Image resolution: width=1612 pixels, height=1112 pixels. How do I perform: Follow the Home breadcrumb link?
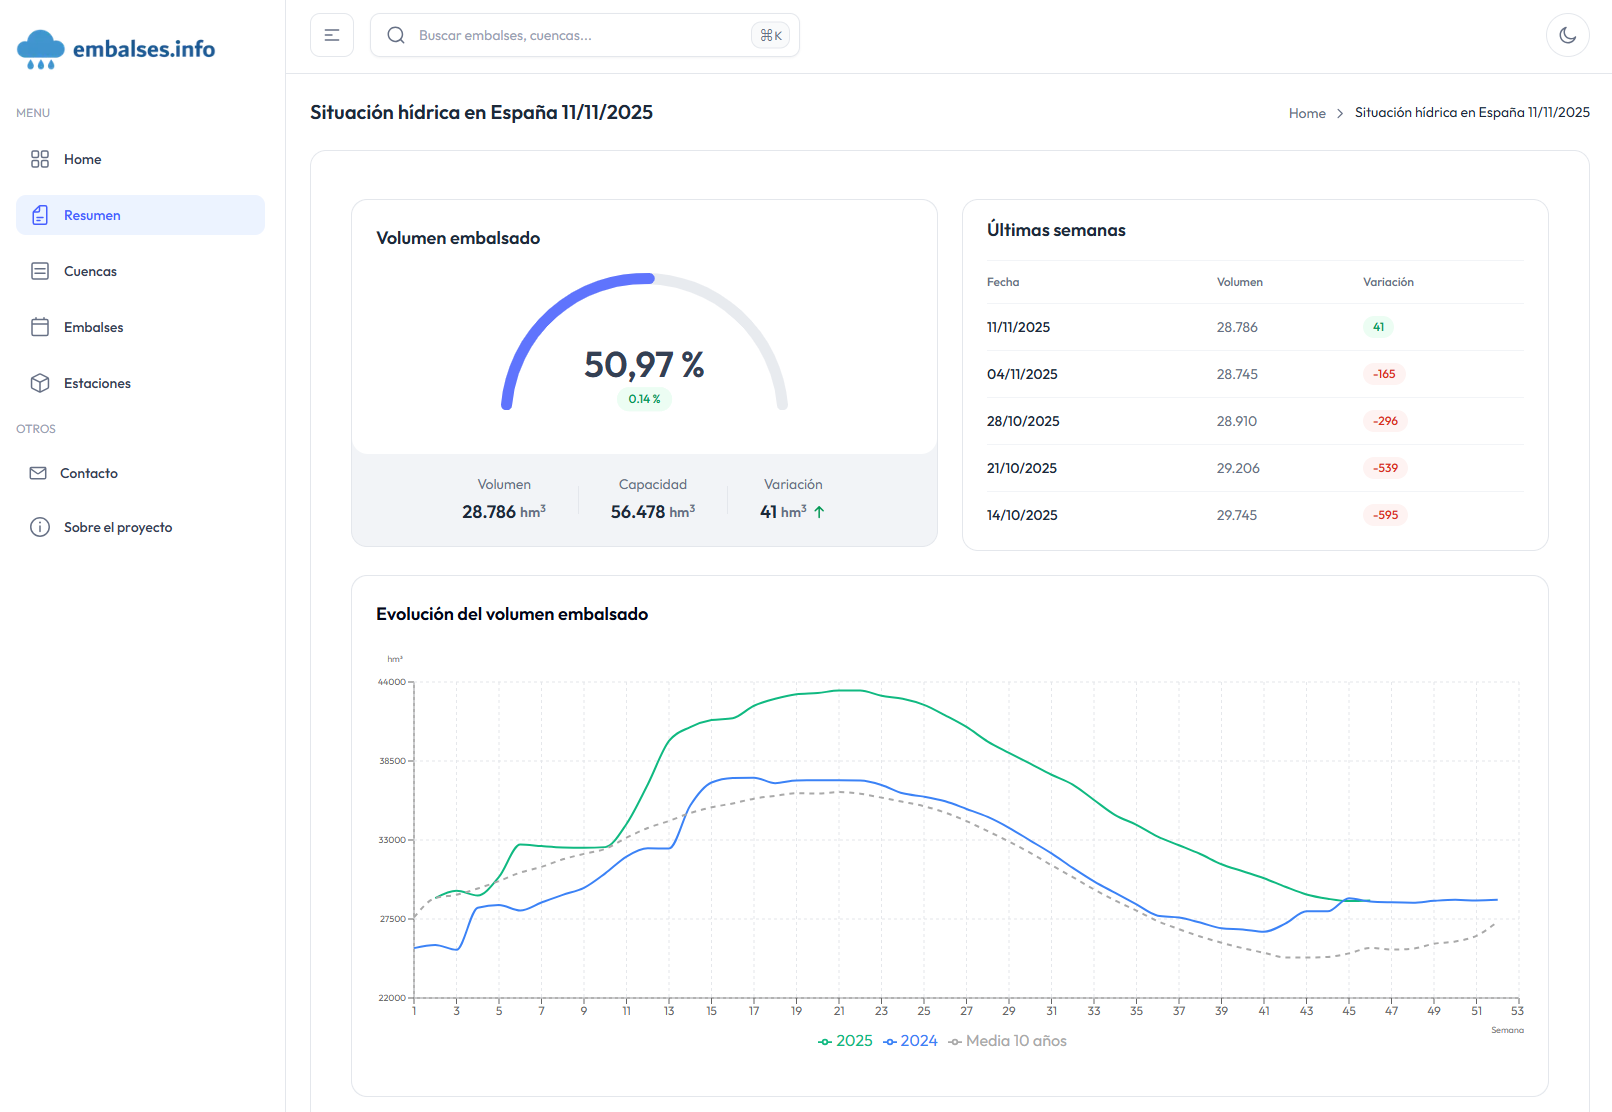(1306, 113)
